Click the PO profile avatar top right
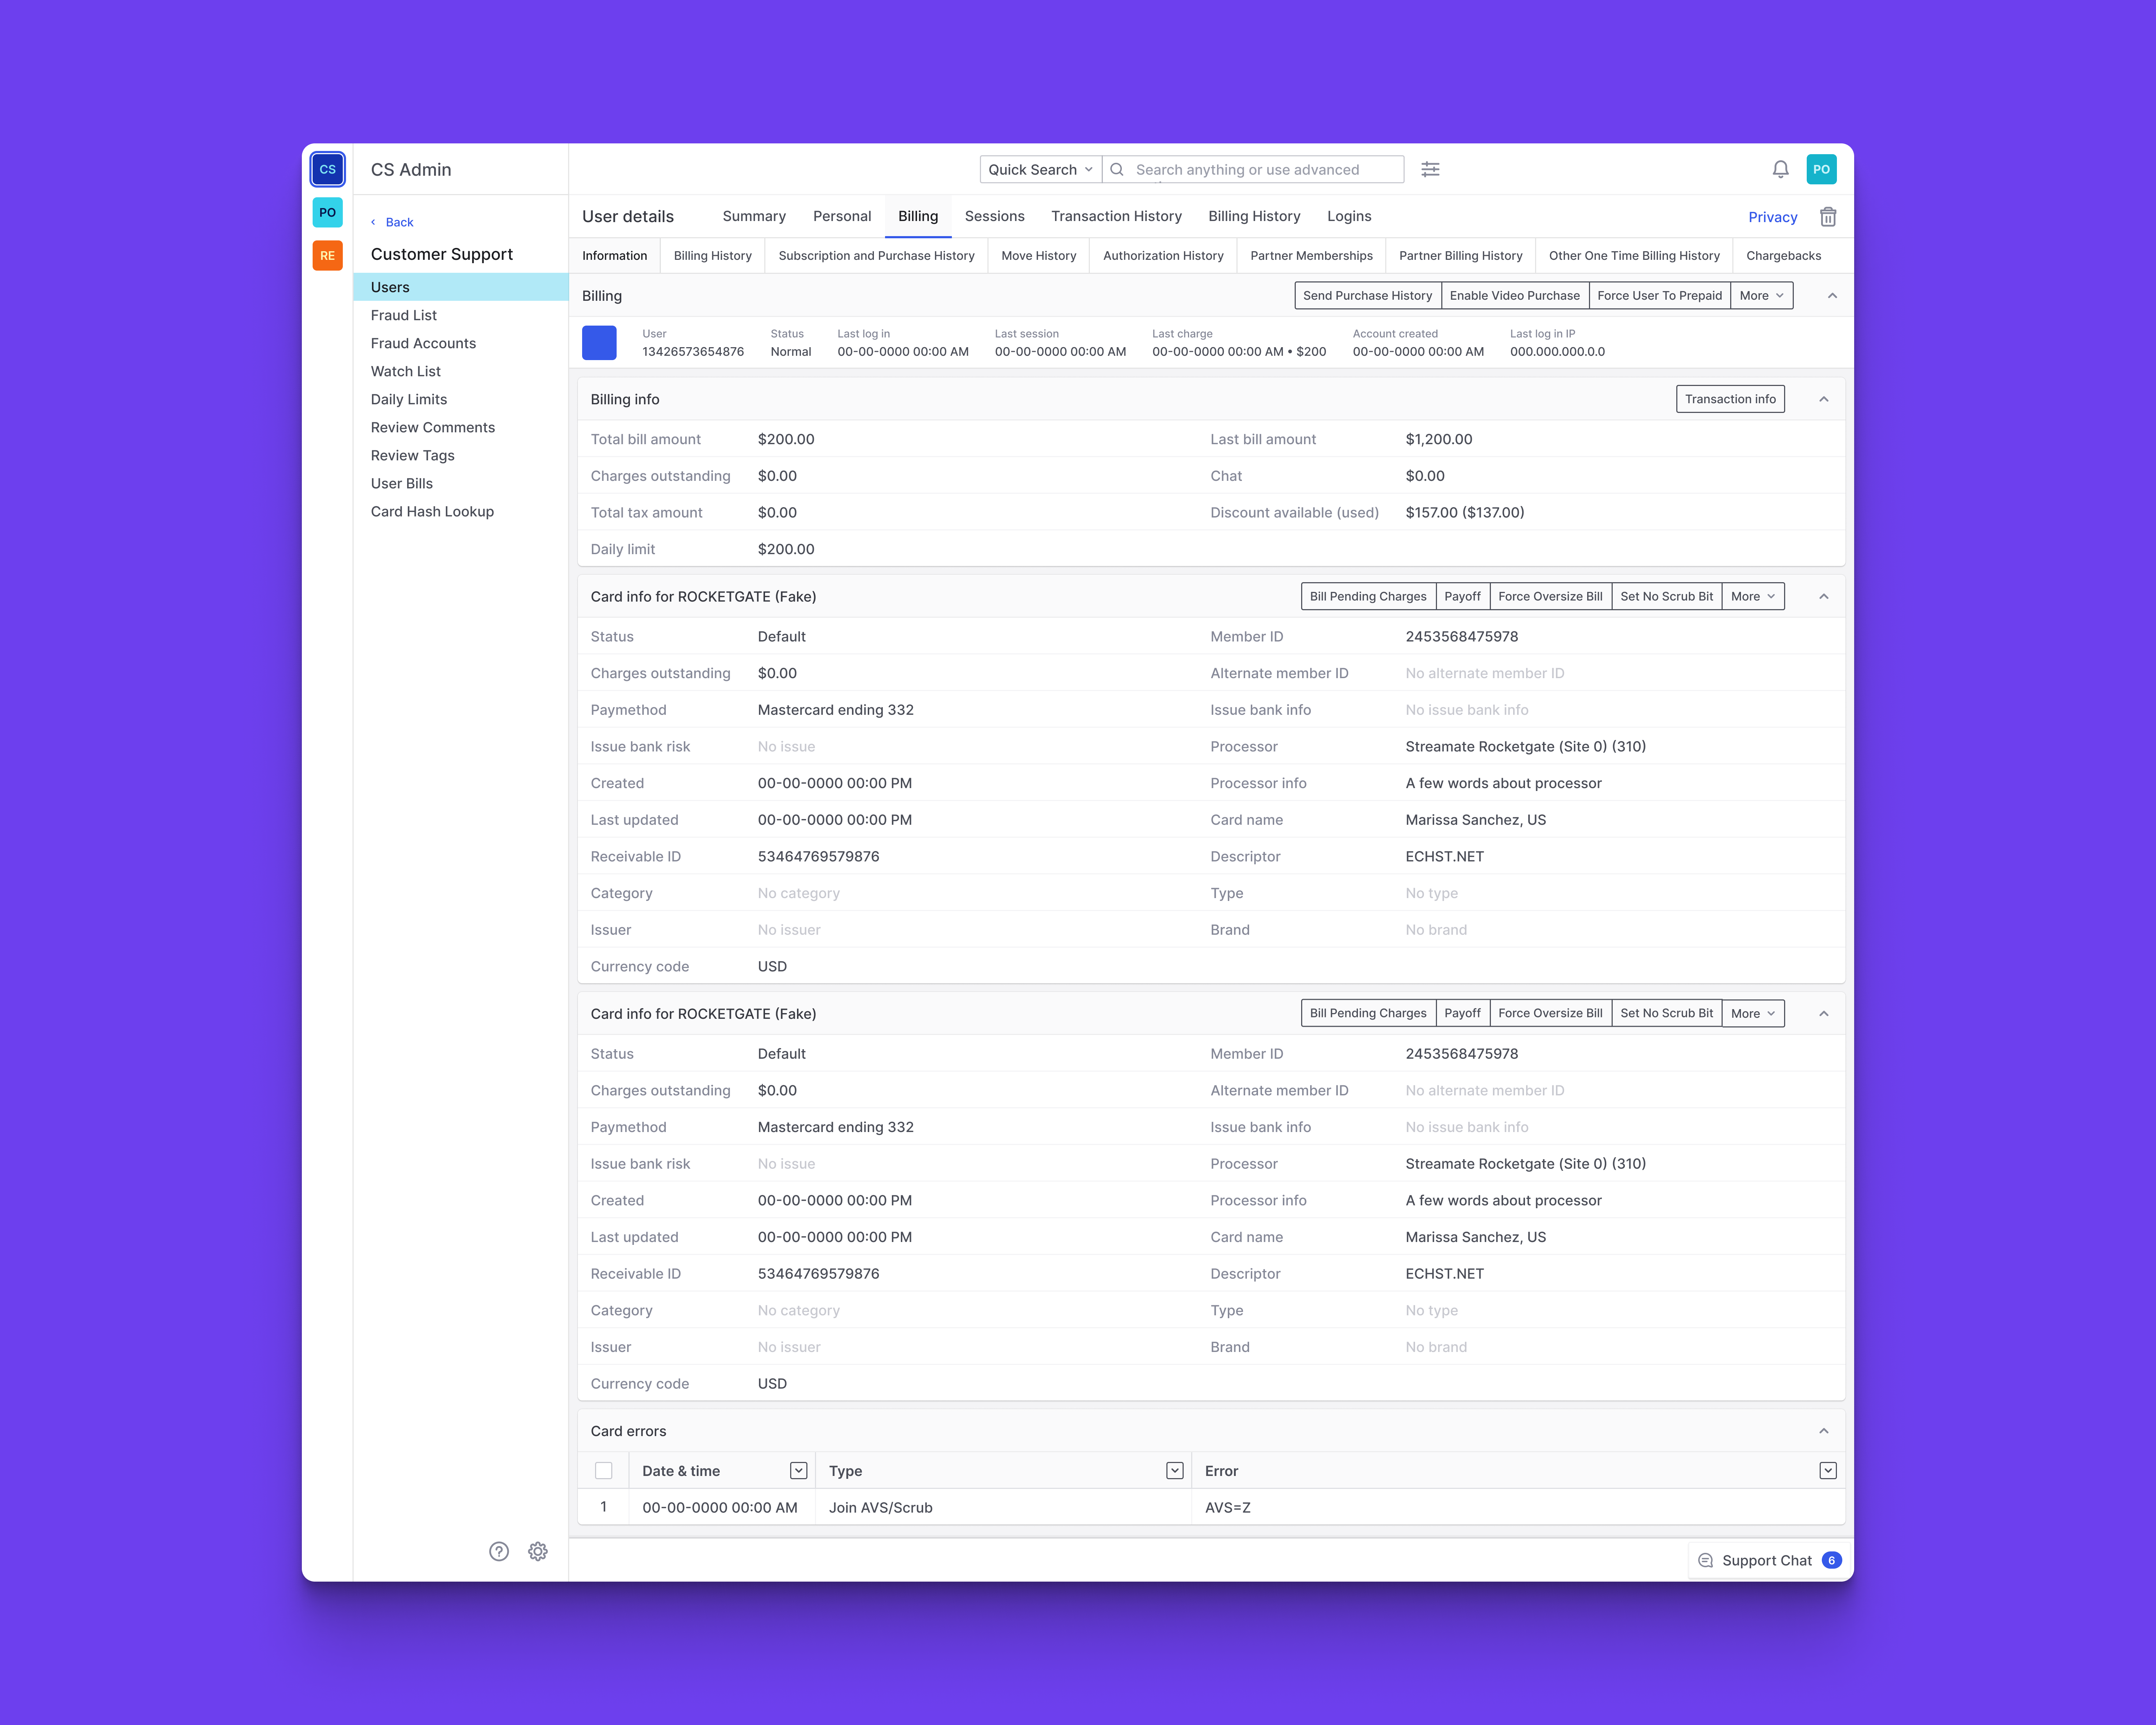 click(1821, 169)
